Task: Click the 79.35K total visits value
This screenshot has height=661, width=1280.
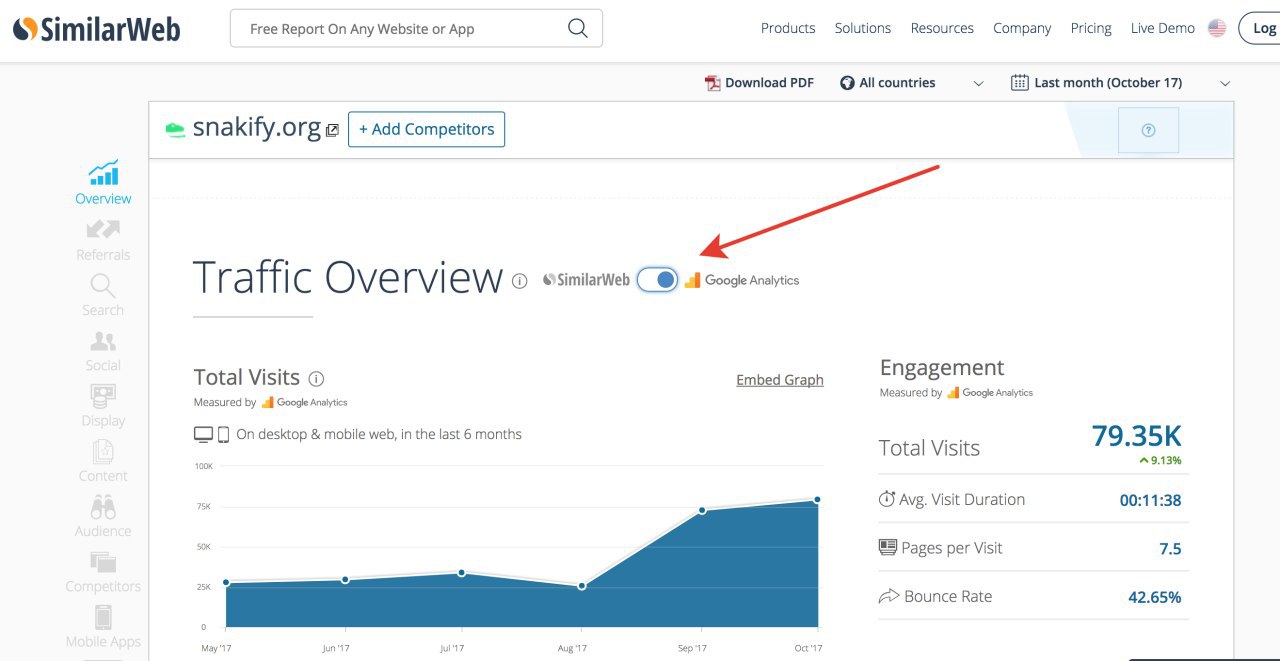Action: [1136, 436]
